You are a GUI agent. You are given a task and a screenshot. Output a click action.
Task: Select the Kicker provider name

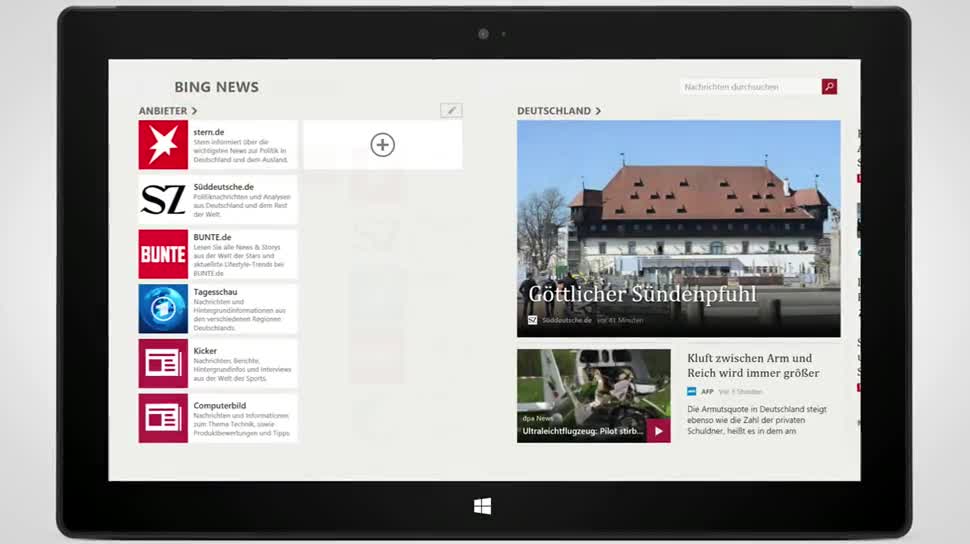205,351
